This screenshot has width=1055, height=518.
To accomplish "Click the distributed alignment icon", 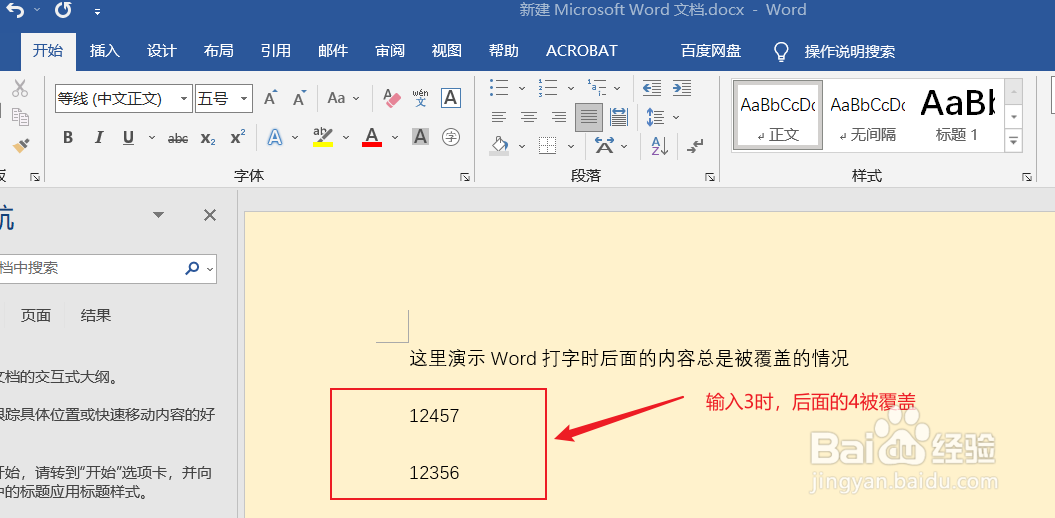I will click(x=619, y=118).
